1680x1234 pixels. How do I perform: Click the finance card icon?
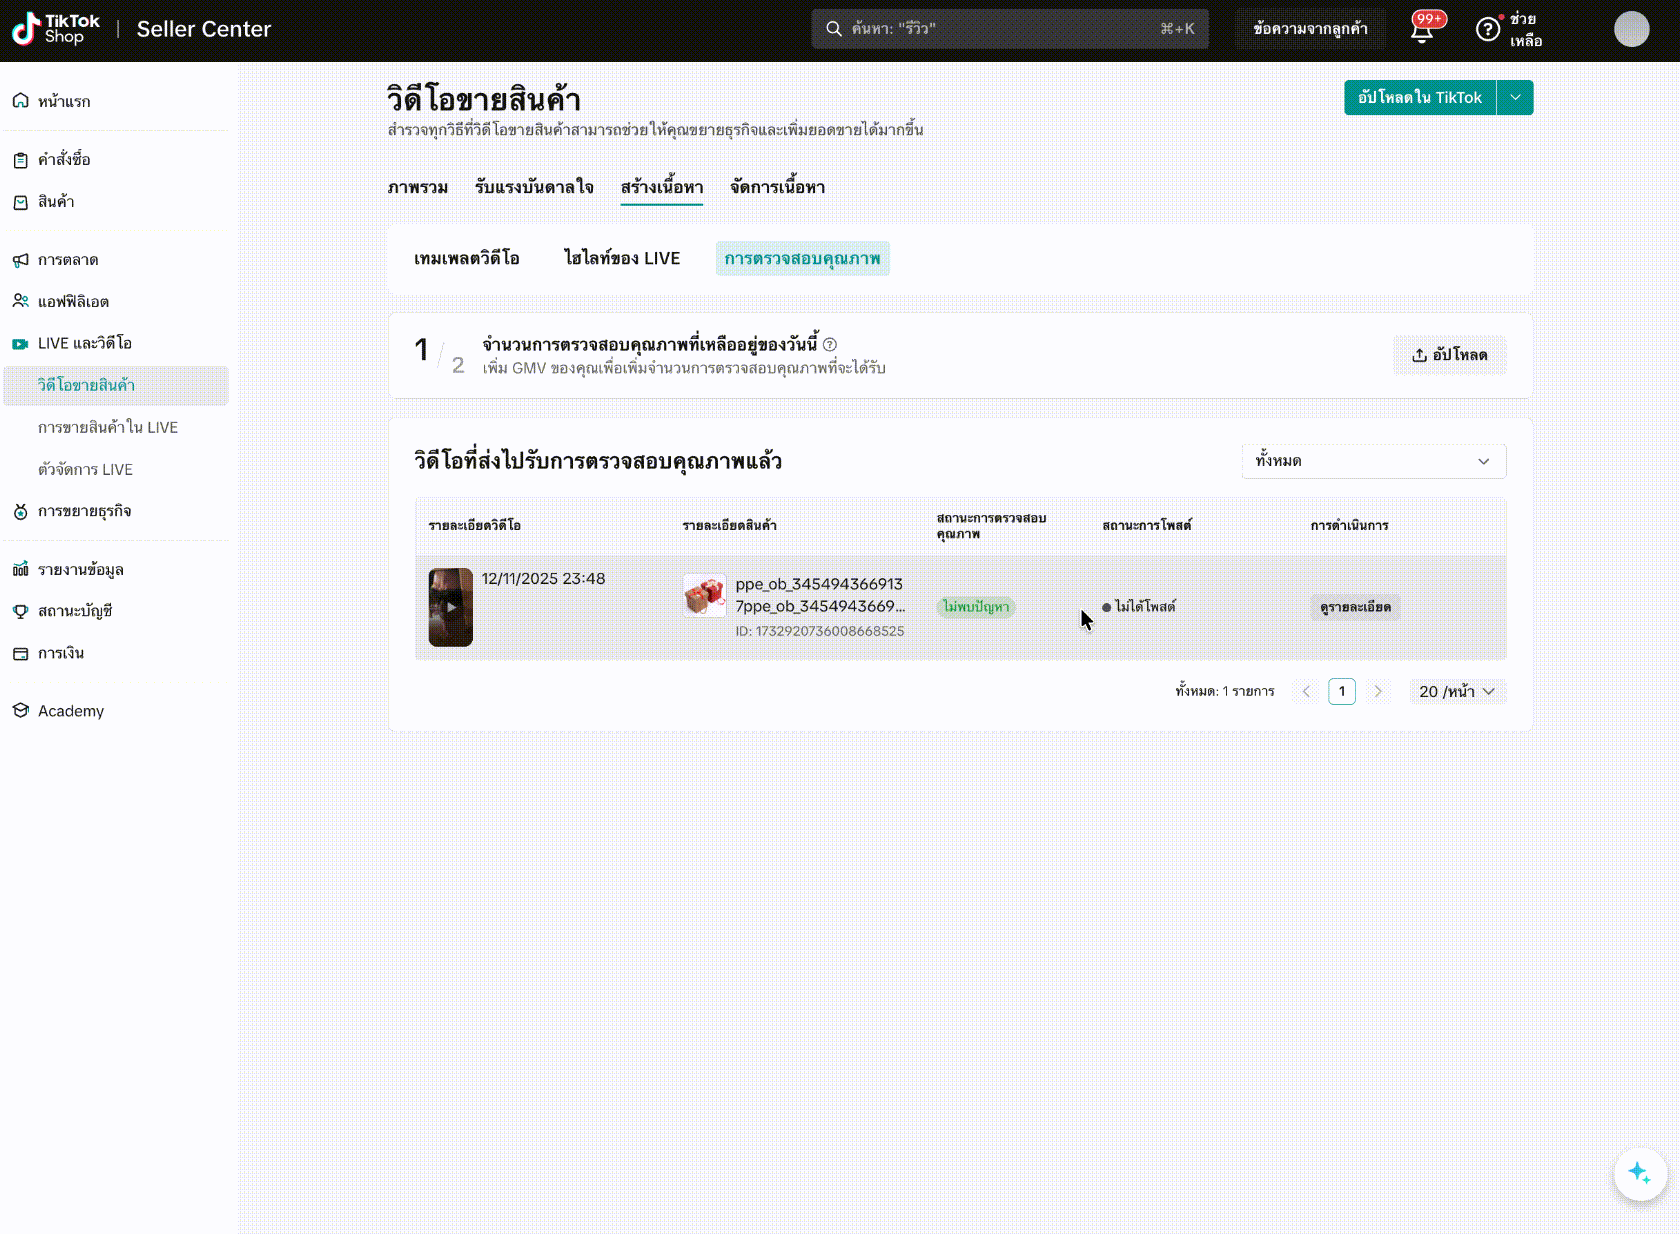pyautogui.click(x=20, y=654)
